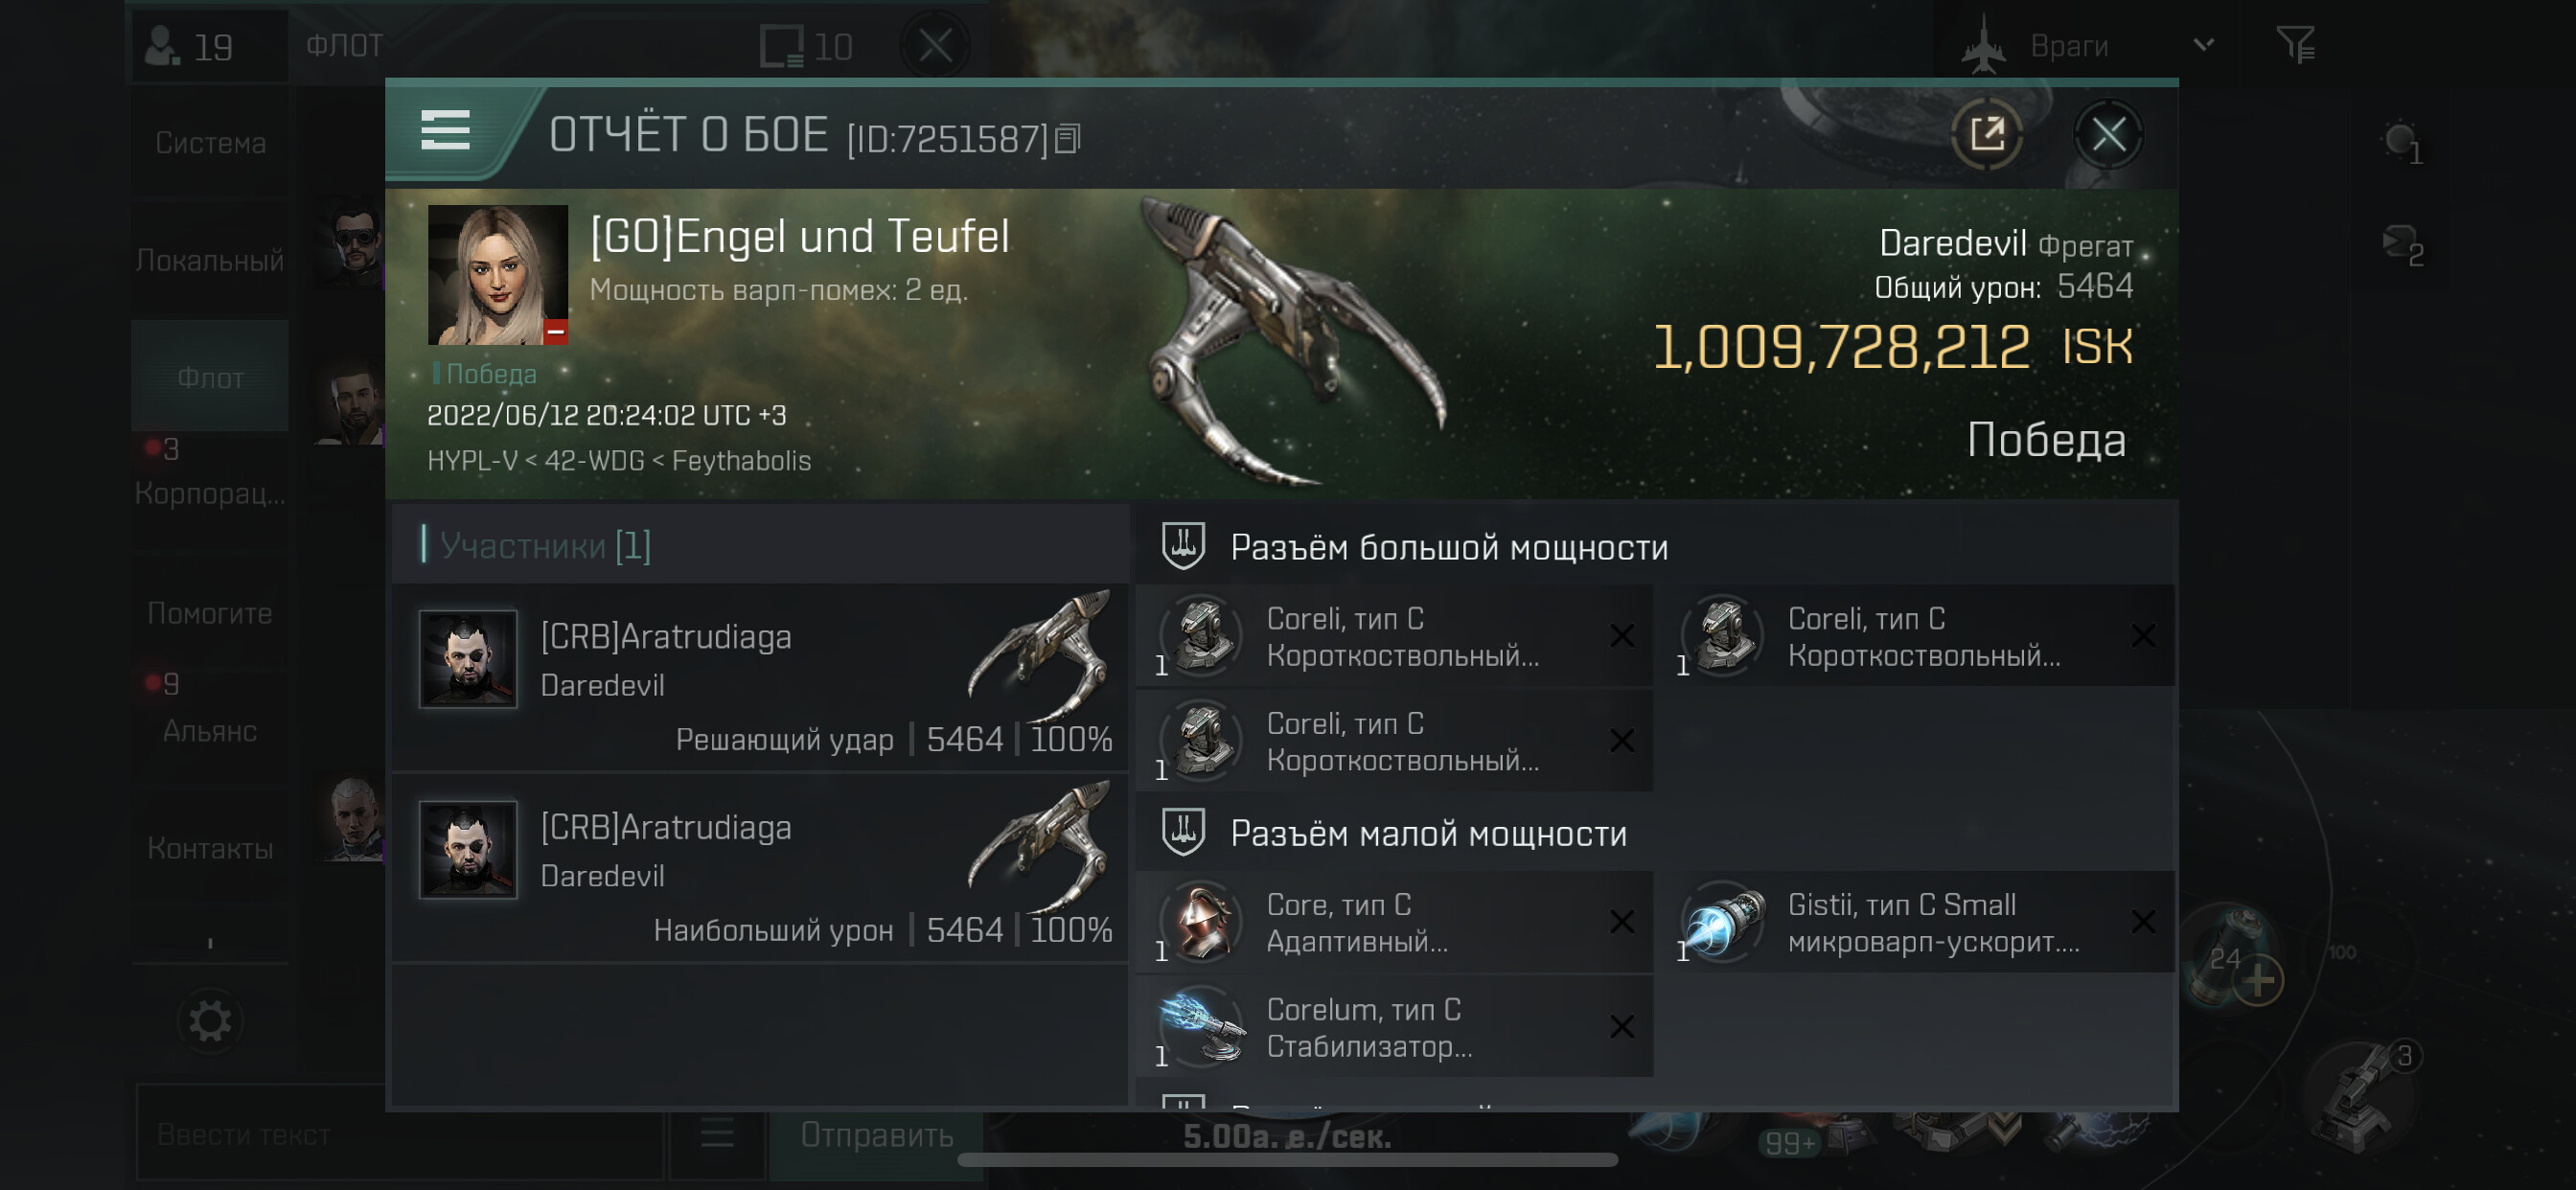
Task: Switch to the Локальный chat tab
Action: pyautogui.click(x=210, y=261)
